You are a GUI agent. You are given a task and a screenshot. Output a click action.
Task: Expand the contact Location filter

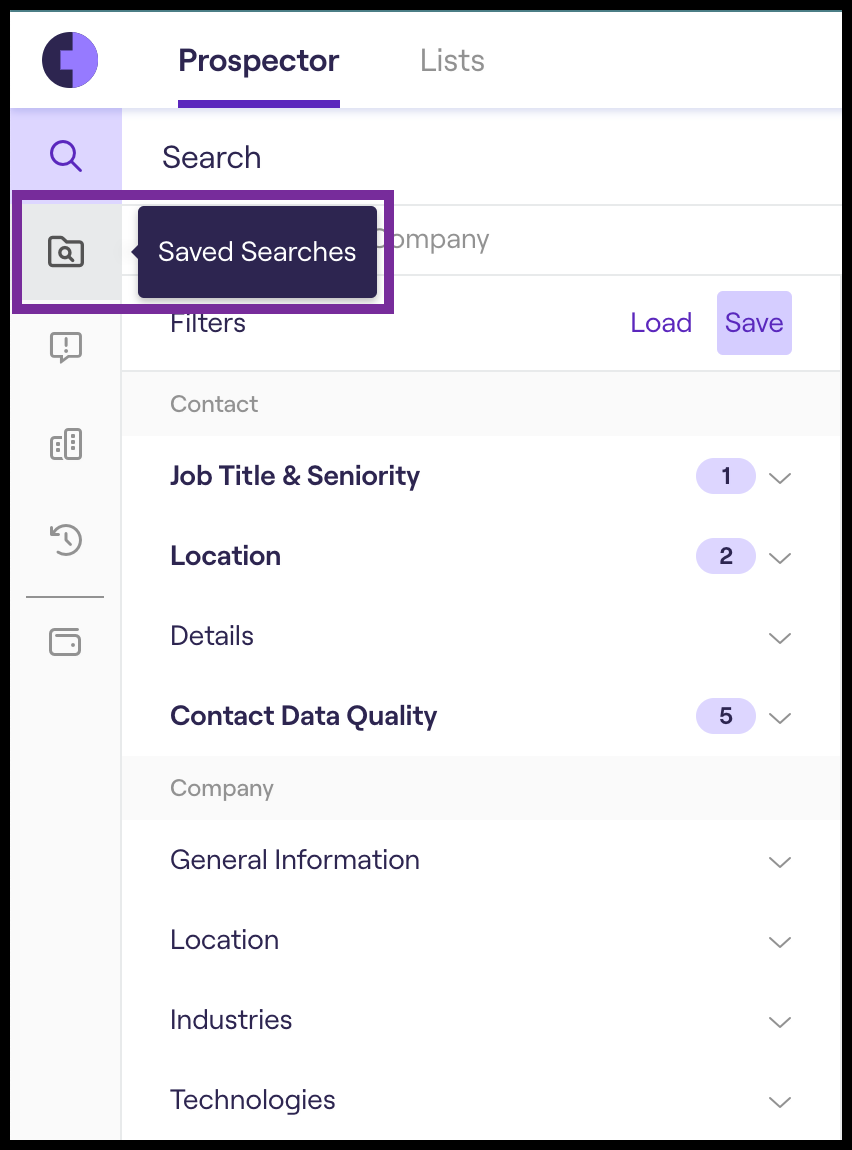[x=780, y=557]
